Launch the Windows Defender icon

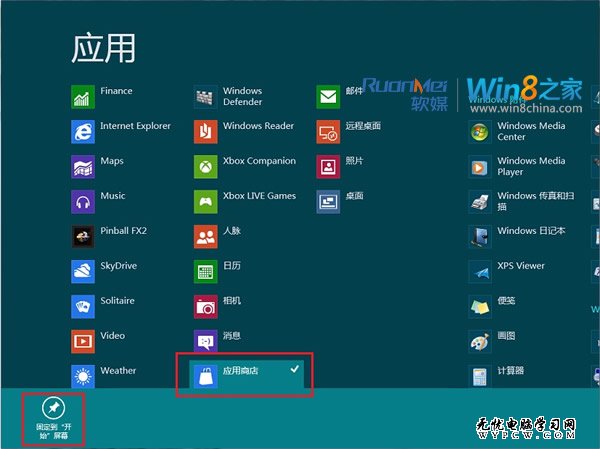205,97
